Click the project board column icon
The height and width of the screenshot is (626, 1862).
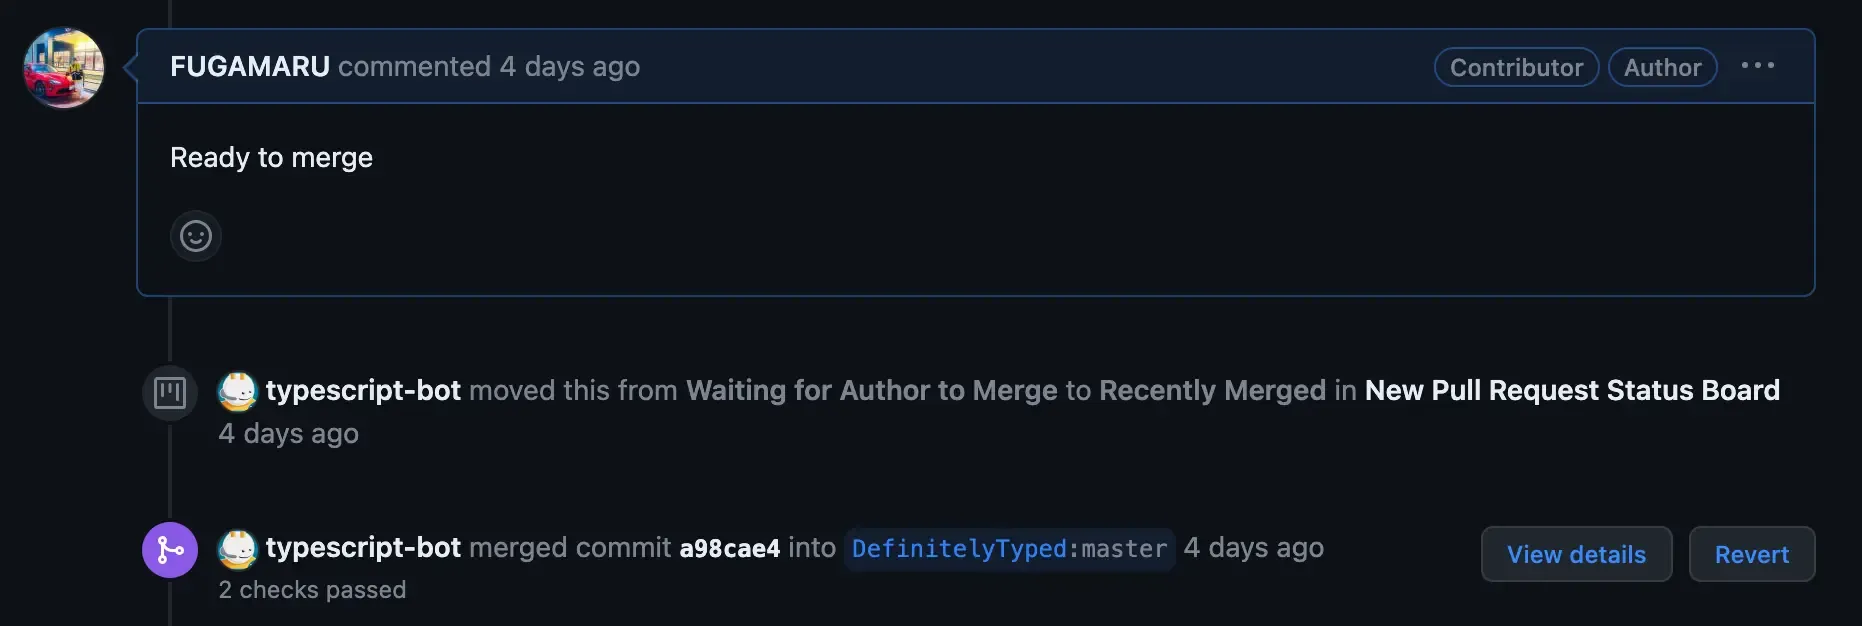pyautogui.click(x=170, y=392)
